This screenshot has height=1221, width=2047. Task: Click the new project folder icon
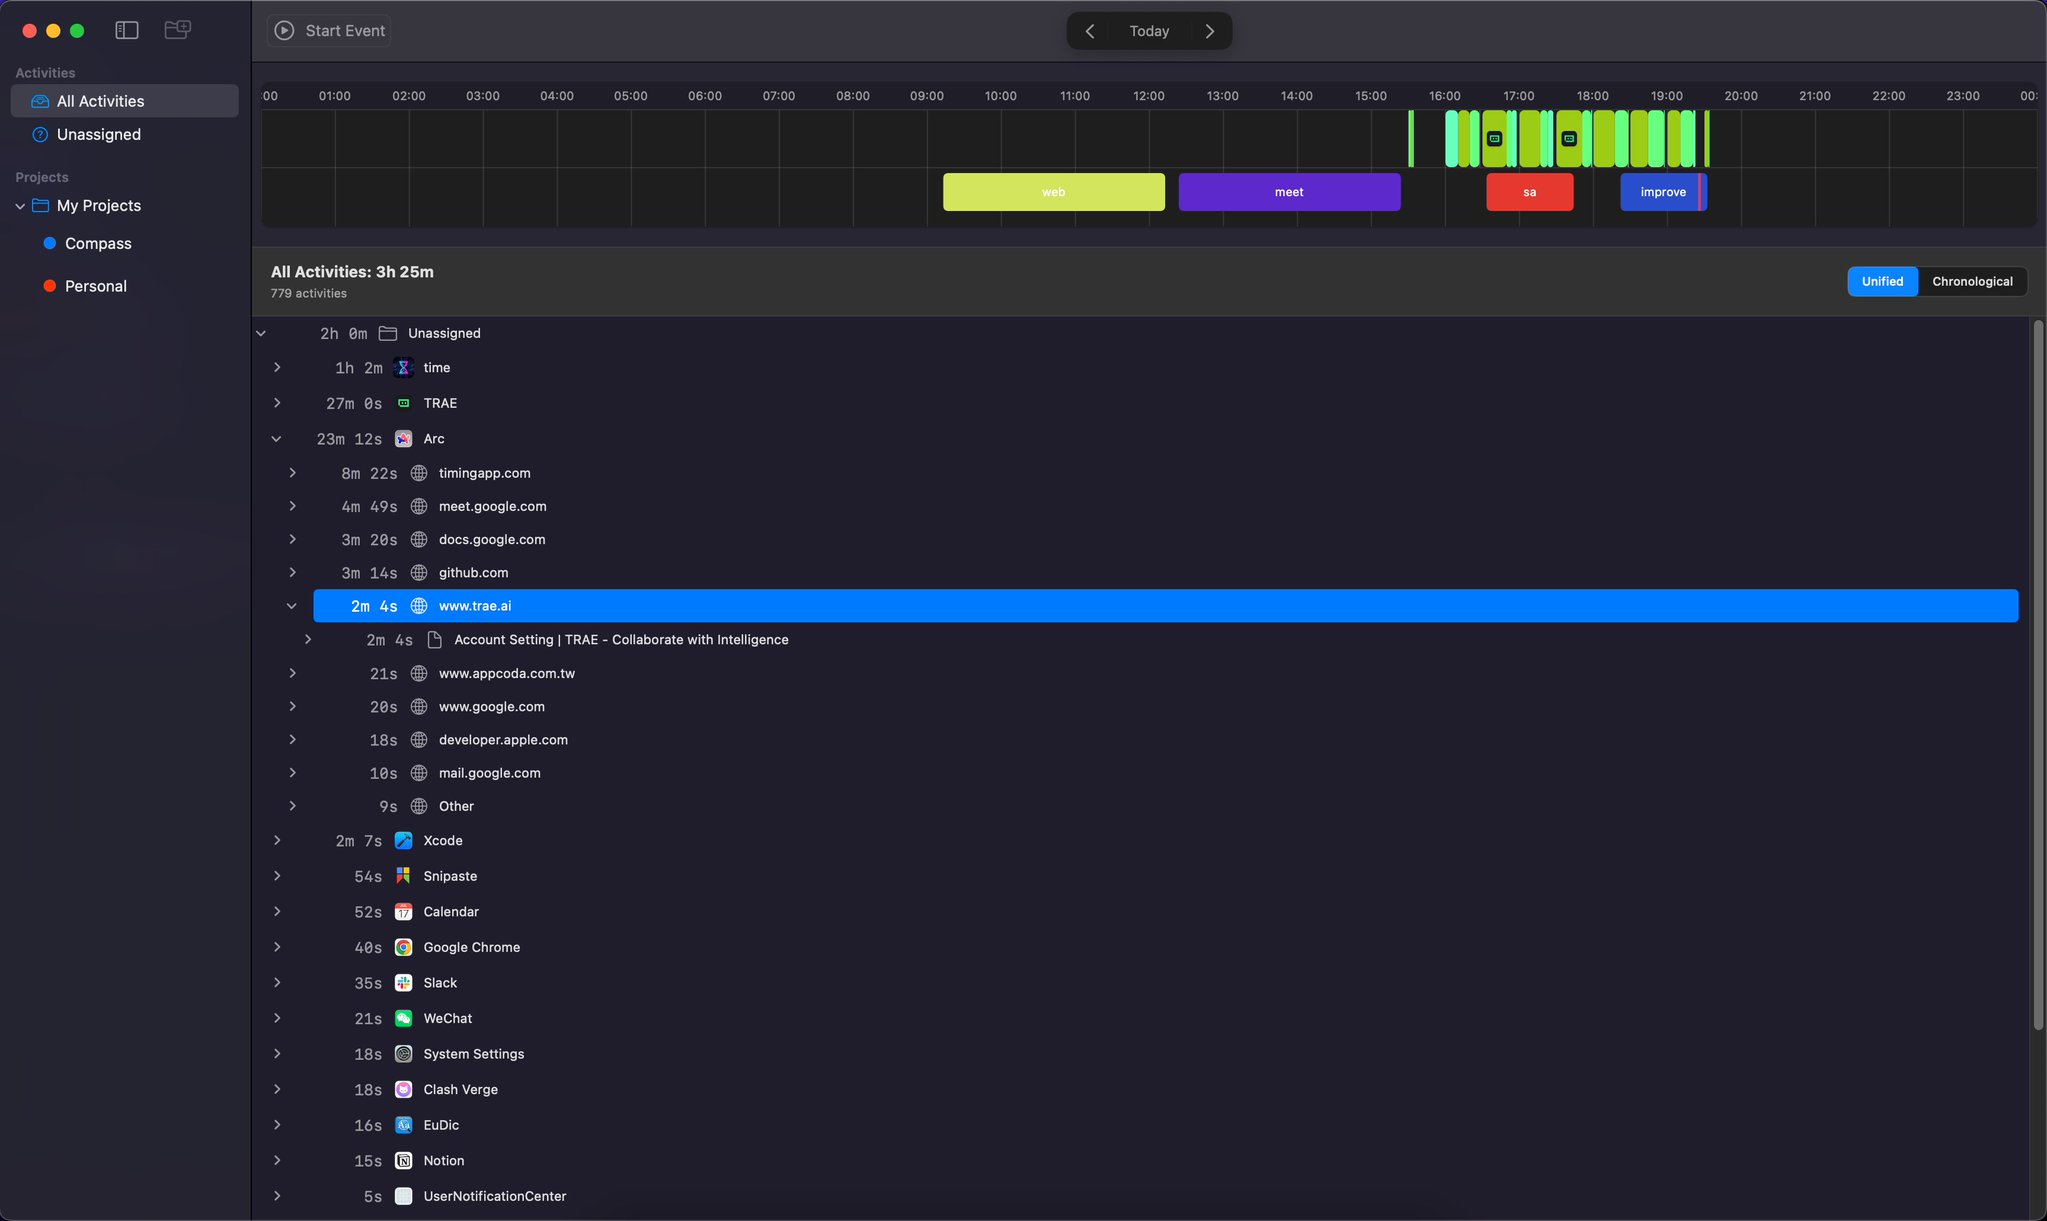[x=177, y=30]
